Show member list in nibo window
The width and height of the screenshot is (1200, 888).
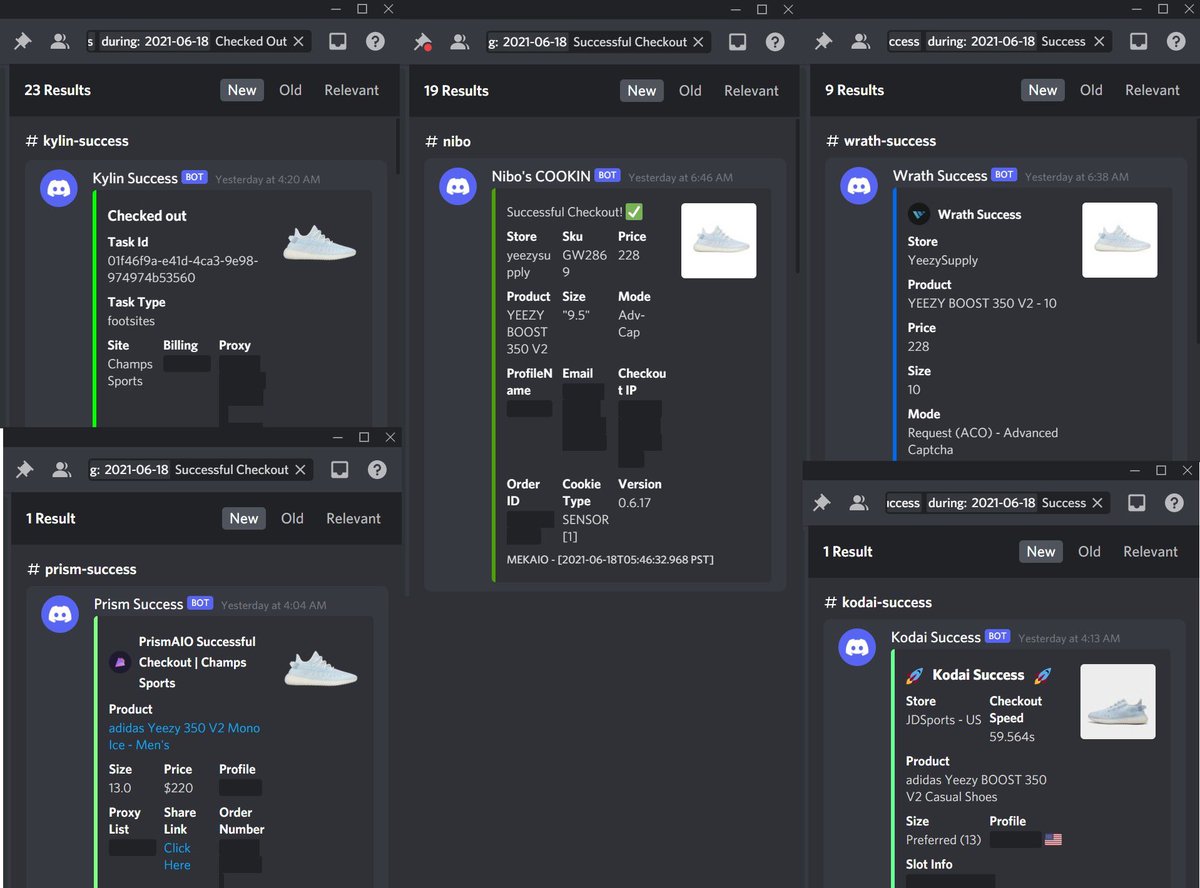click(459, 42)
